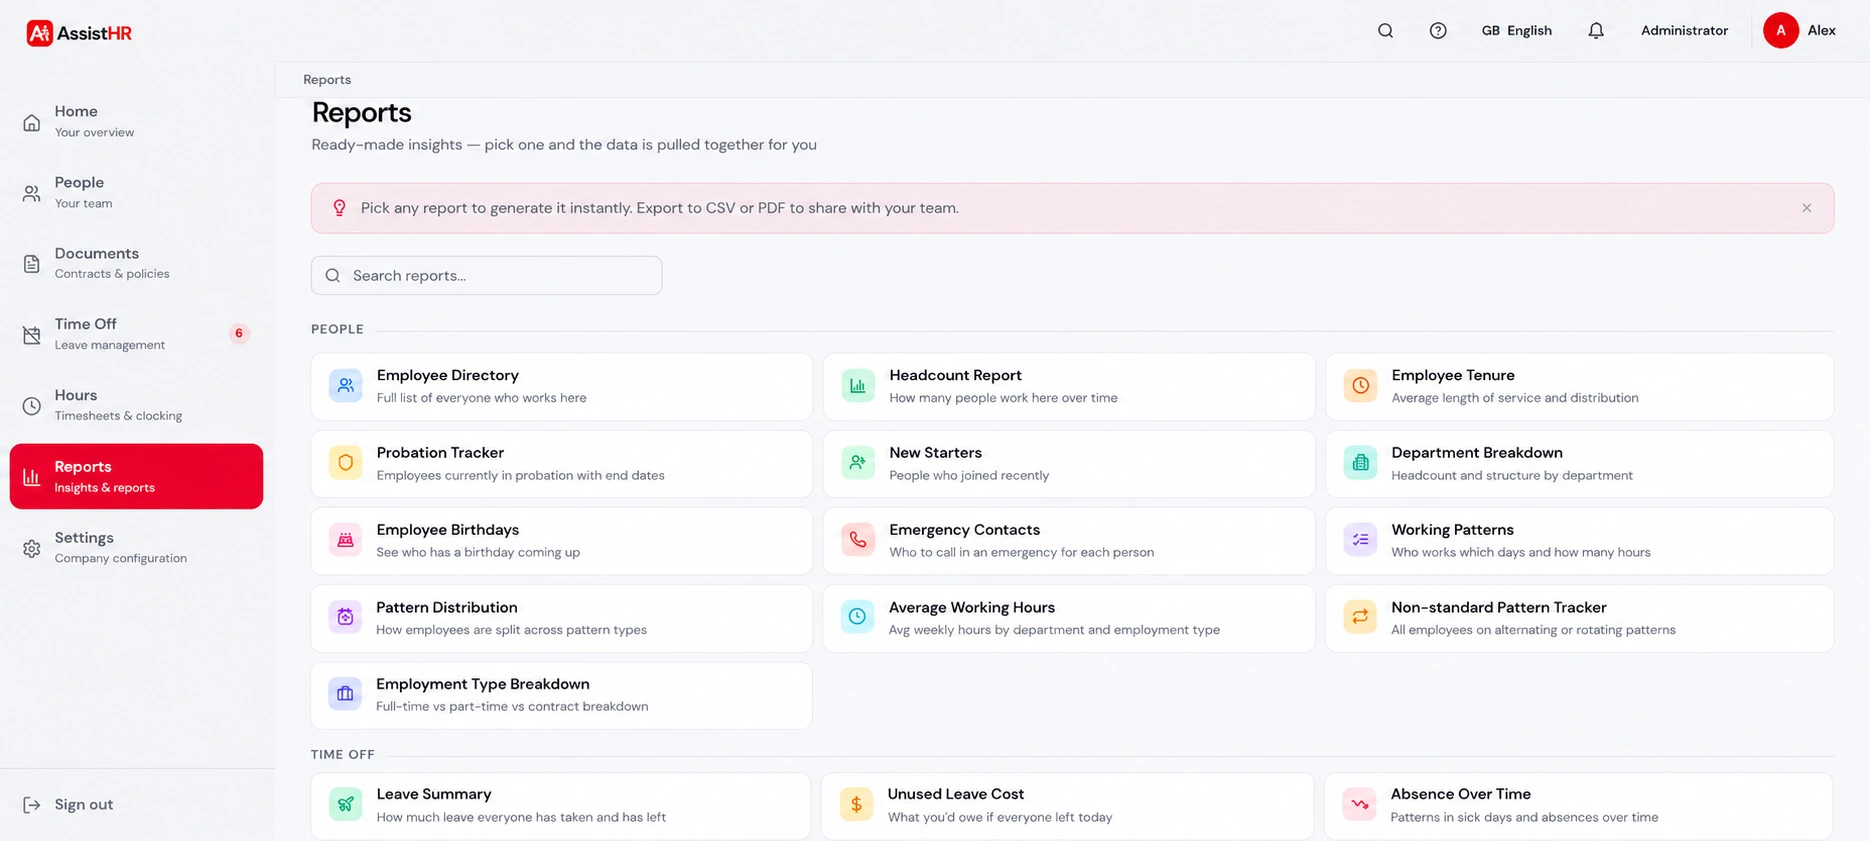Open the GB English language selector

tap(1516, 31)
